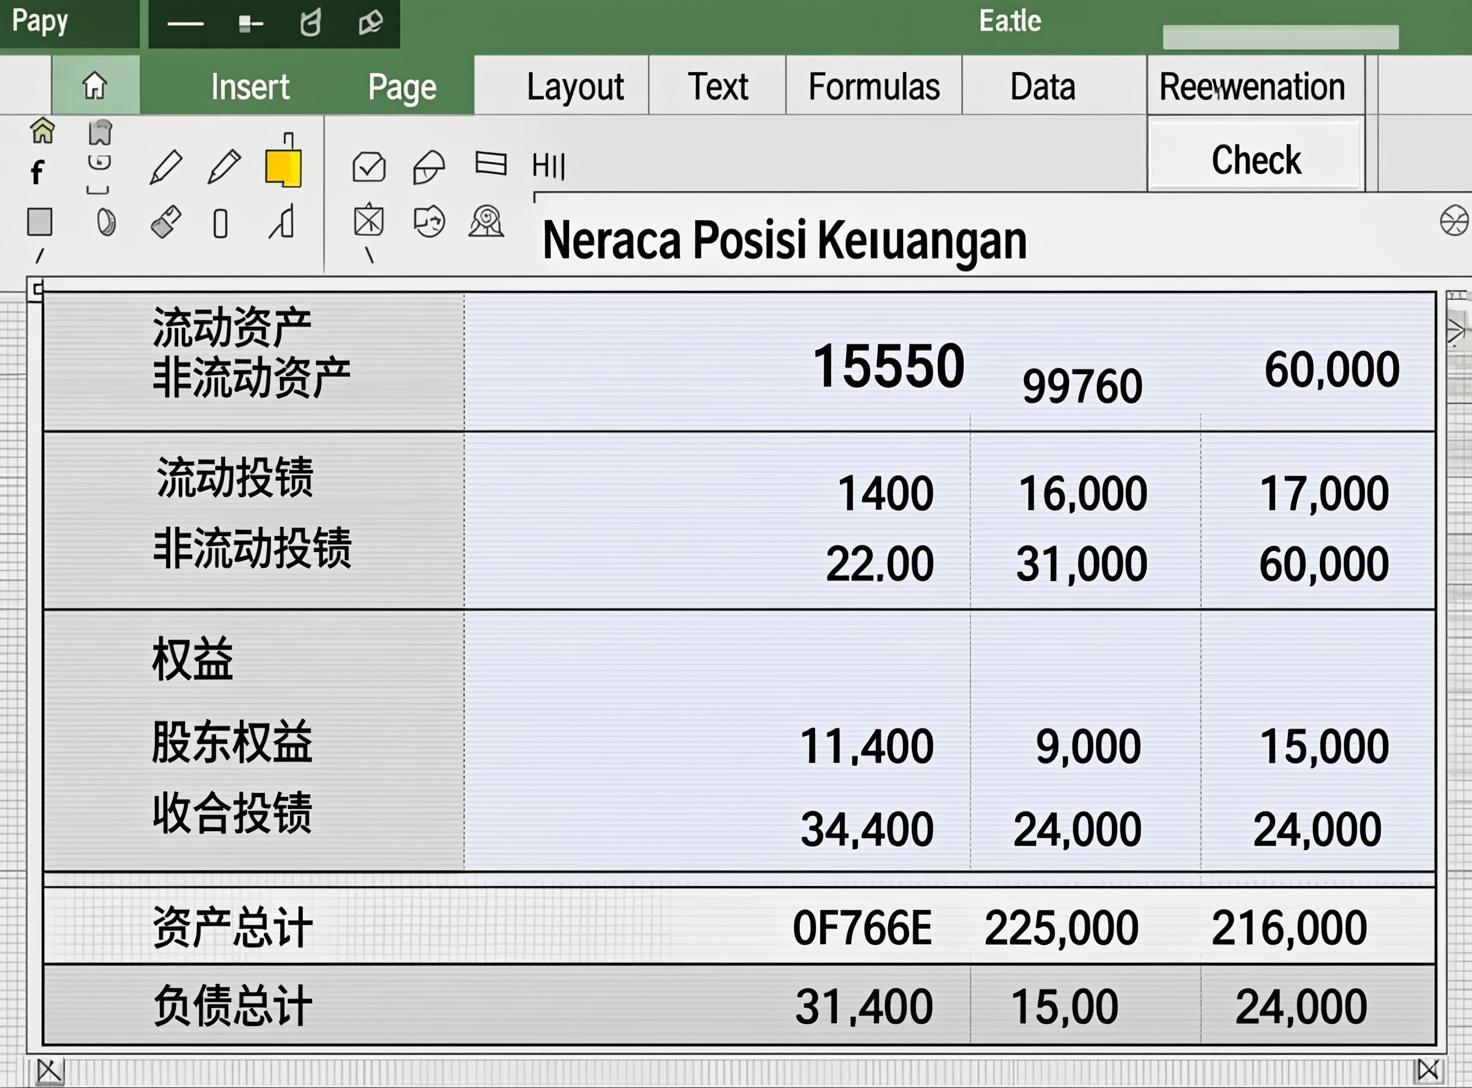This screenshot has width=1472, height=1088.
Task: Select cell with value 16,000
Action: pyautogui.click(x=1083, y=494)
